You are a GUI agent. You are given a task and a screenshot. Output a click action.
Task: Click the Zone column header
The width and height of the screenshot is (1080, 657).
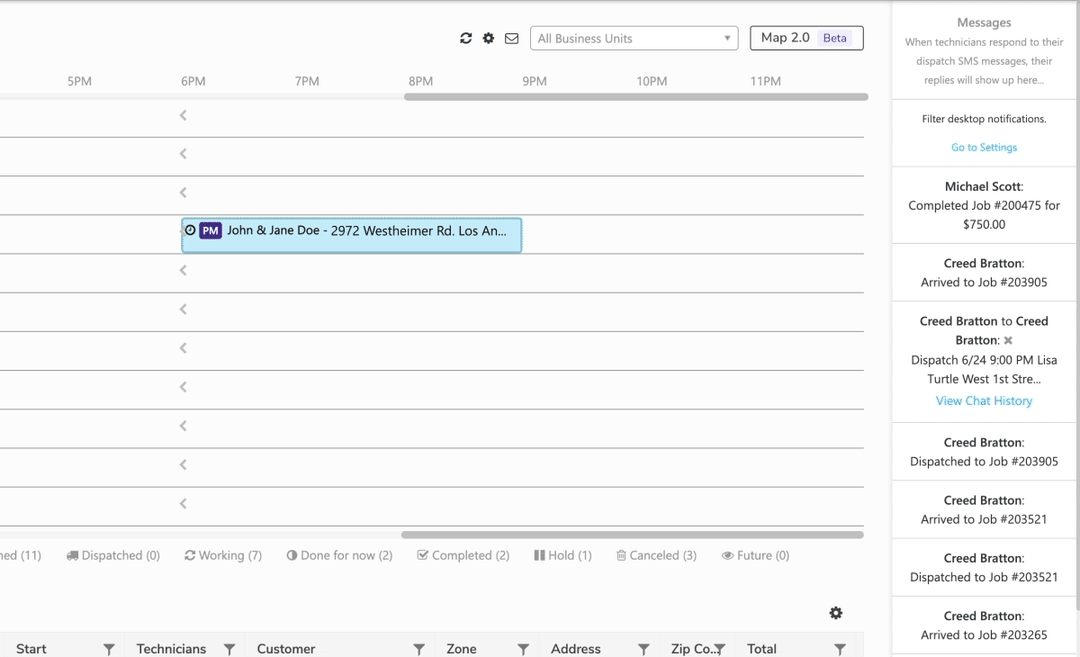click(461, 649)
